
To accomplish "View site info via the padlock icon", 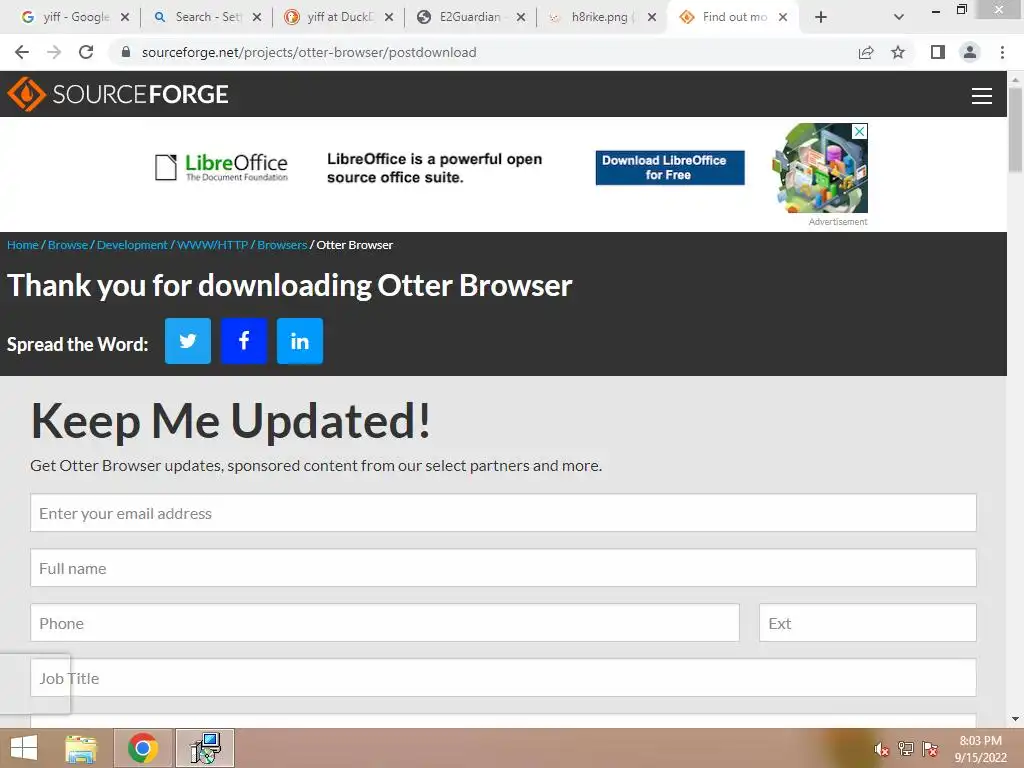I will point(126,52).
